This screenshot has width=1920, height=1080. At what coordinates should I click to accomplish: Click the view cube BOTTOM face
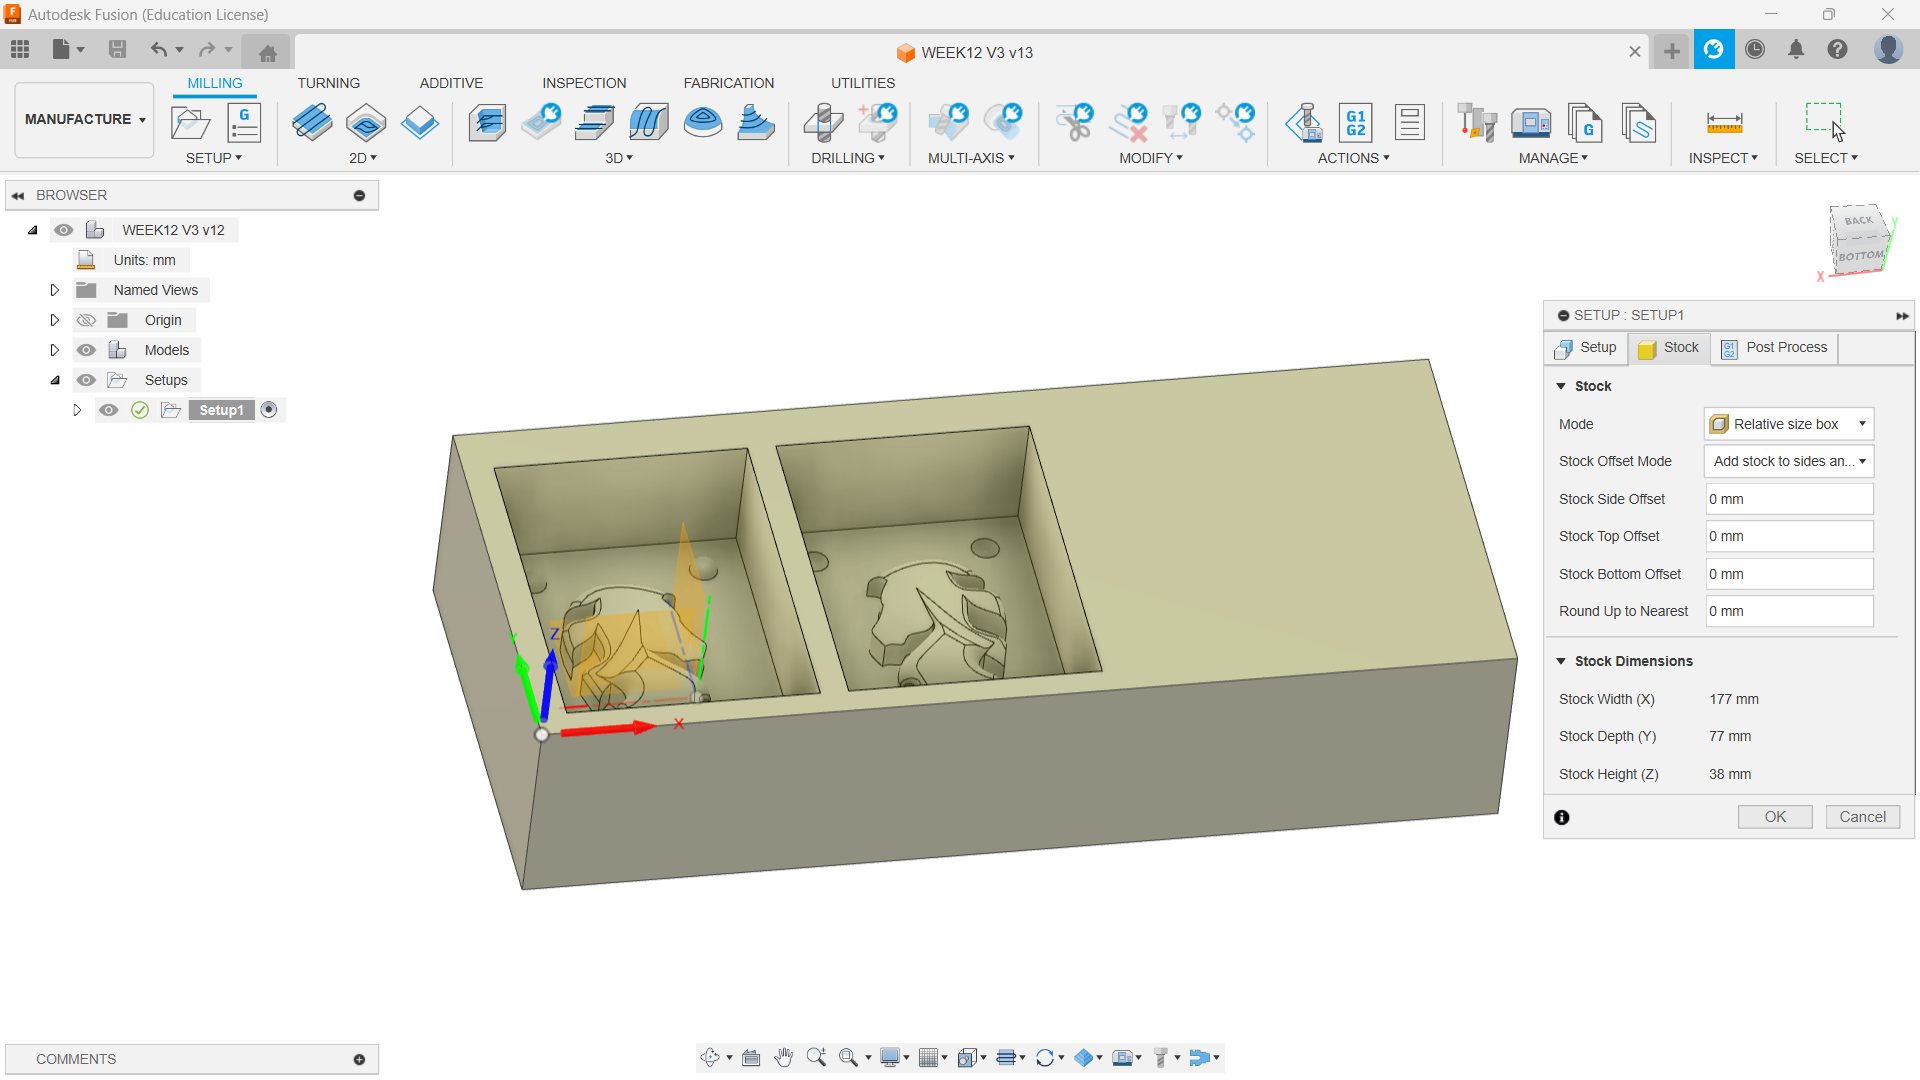[1860, 255]
